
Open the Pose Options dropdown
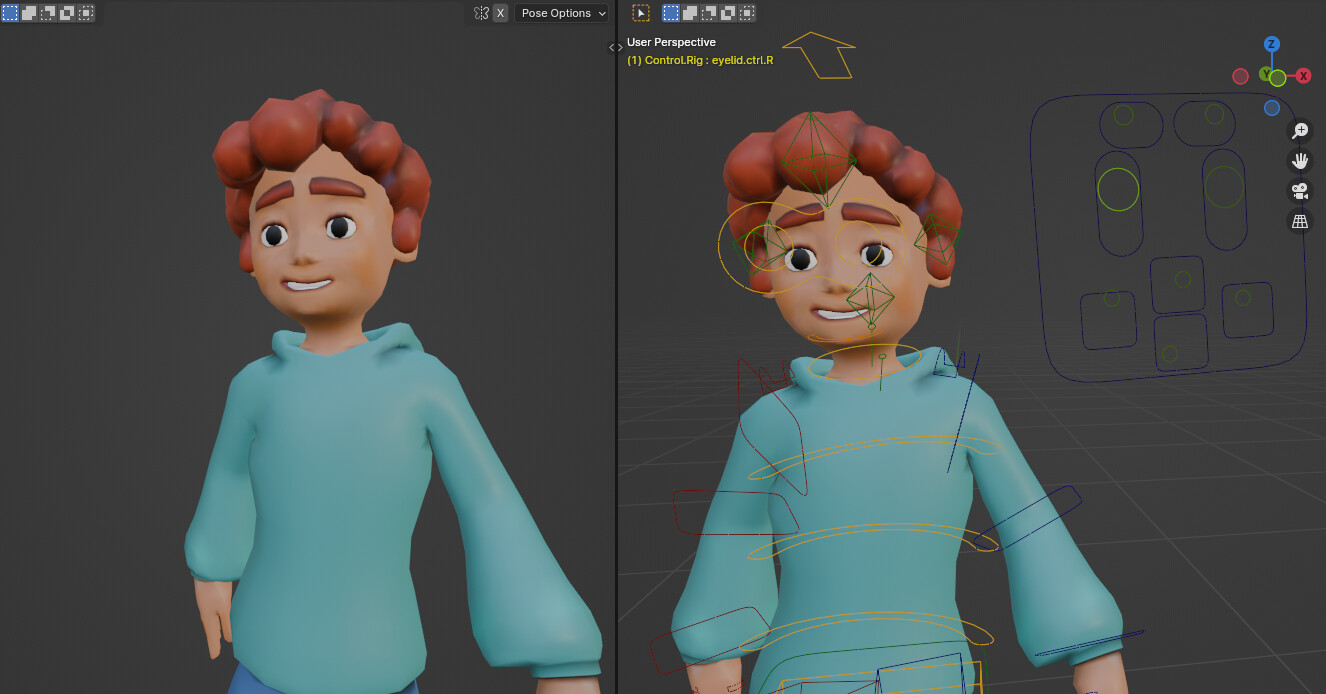(561, 12)
